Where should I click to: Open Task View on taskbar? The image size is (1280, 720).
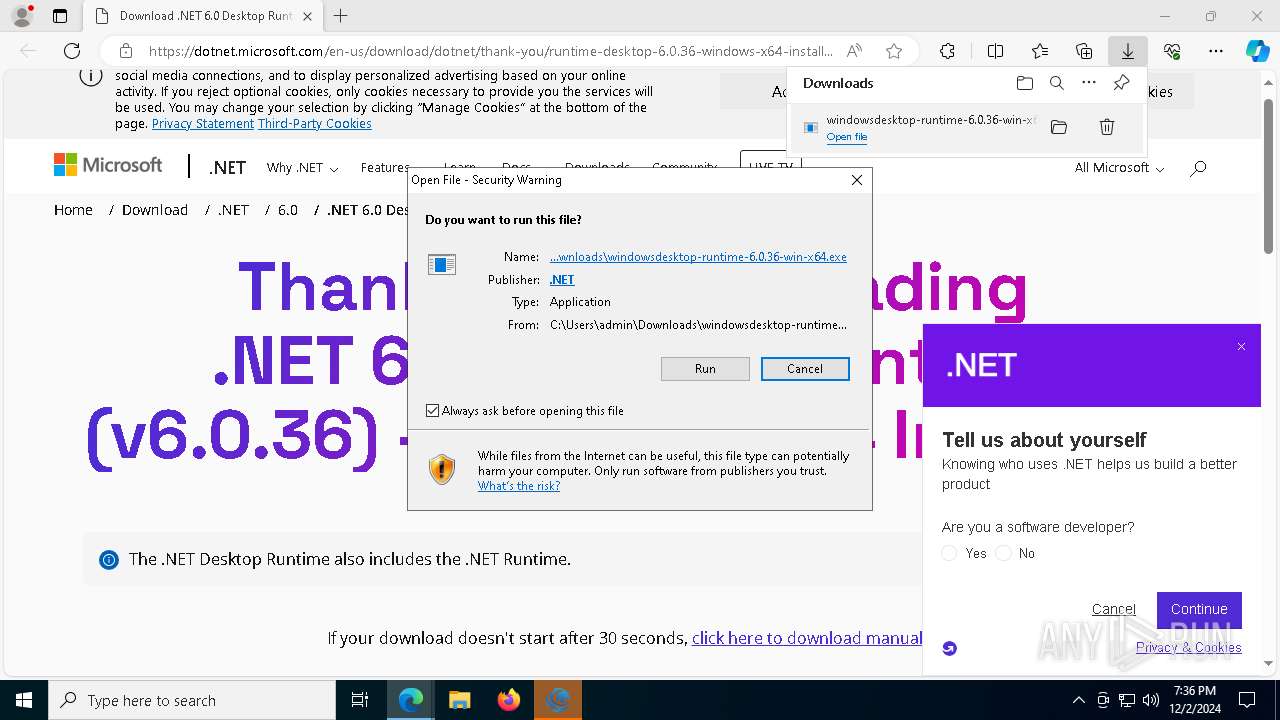360,700
